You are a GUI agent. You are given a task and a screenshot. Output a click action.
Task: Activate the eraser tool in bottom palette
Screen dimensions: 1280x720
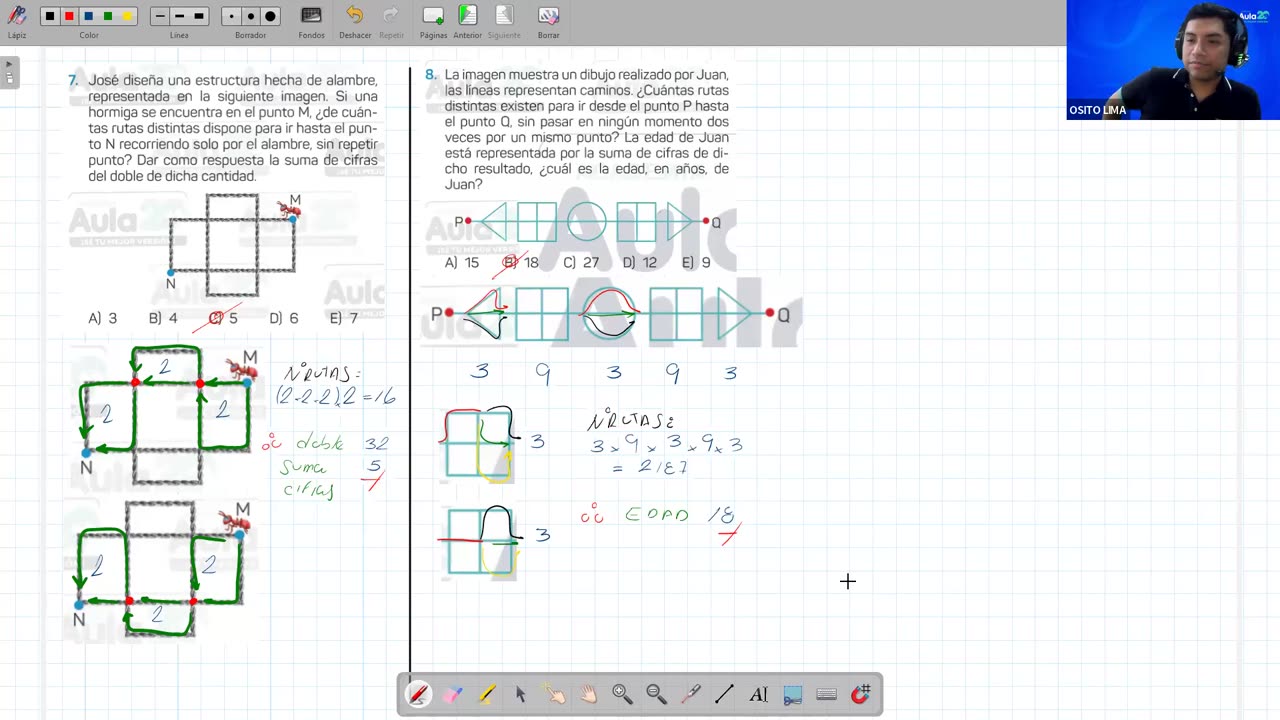point(452,693)
